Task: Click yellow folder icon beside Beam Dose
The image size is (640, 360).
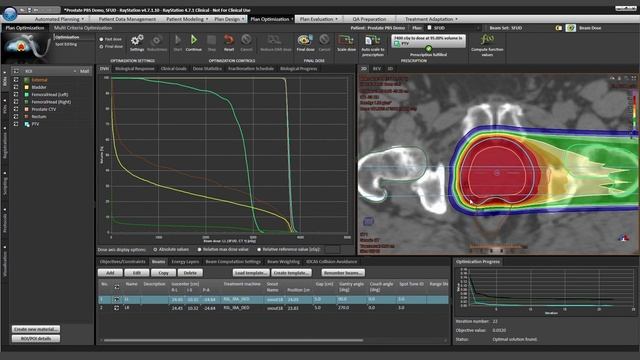Action: click(559, 28)
